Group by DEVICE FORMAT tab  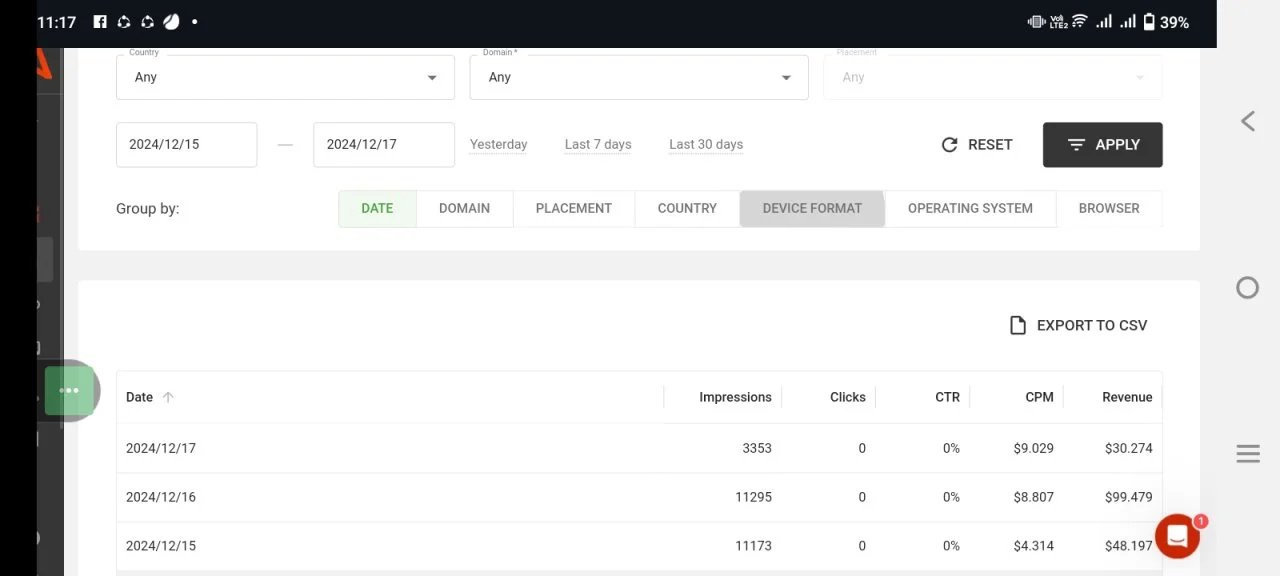coord(812,208)
